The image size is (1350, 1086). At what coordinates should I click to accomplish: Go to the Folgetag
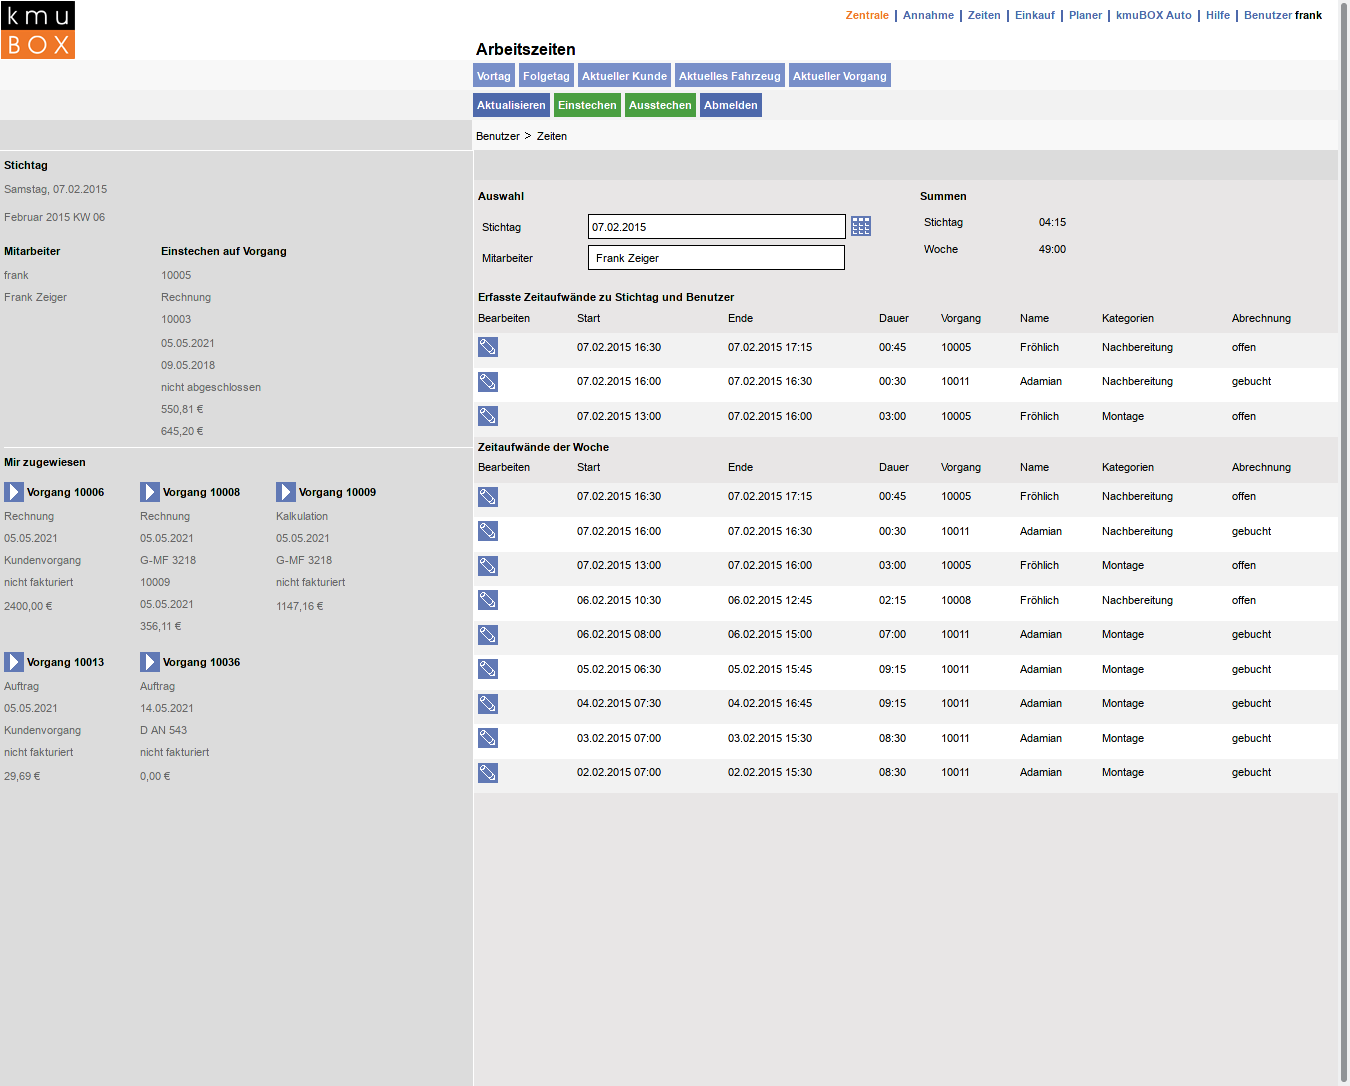click(546, 76)
